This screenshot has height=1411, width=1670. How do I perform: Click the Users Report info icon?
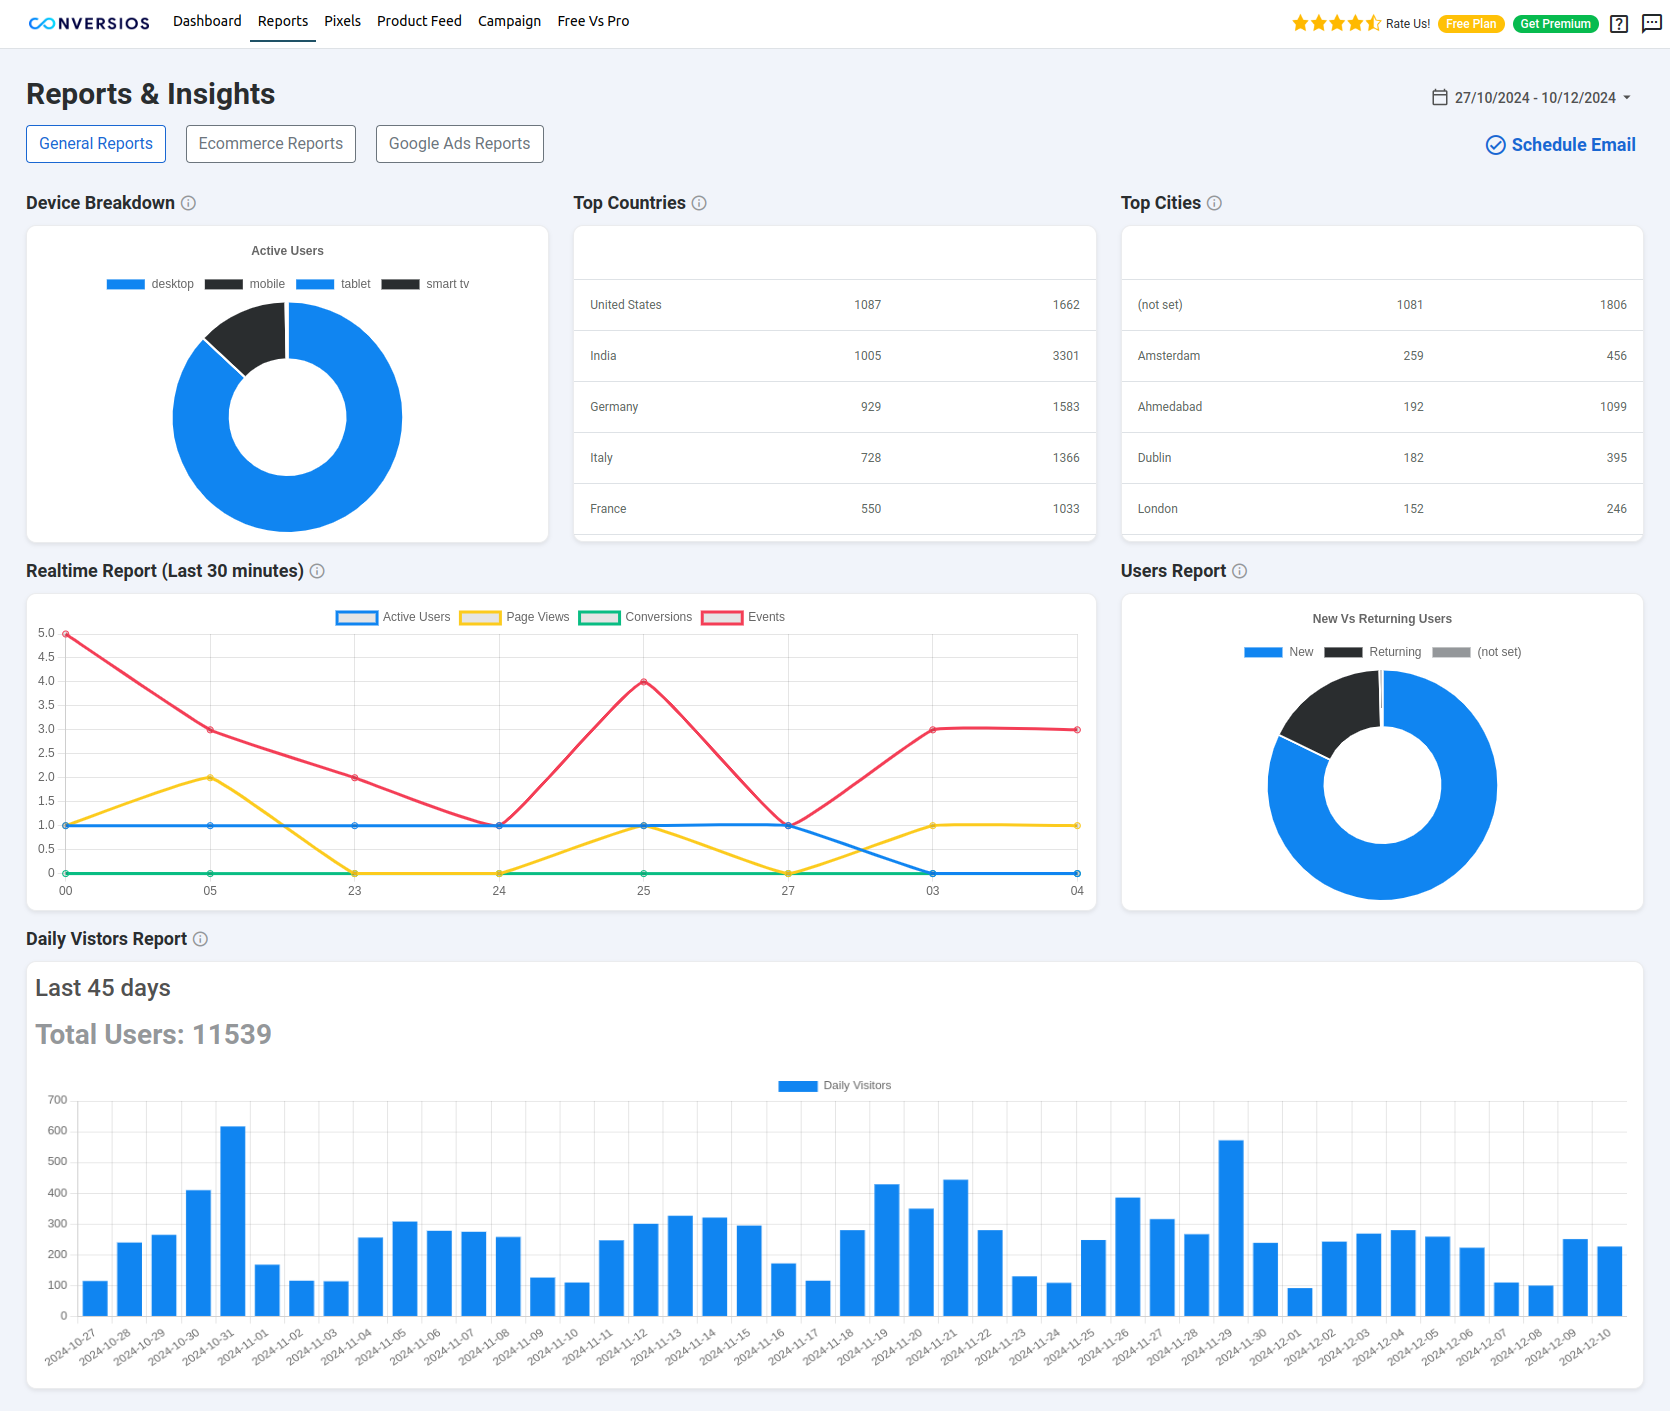point(1240,571)
